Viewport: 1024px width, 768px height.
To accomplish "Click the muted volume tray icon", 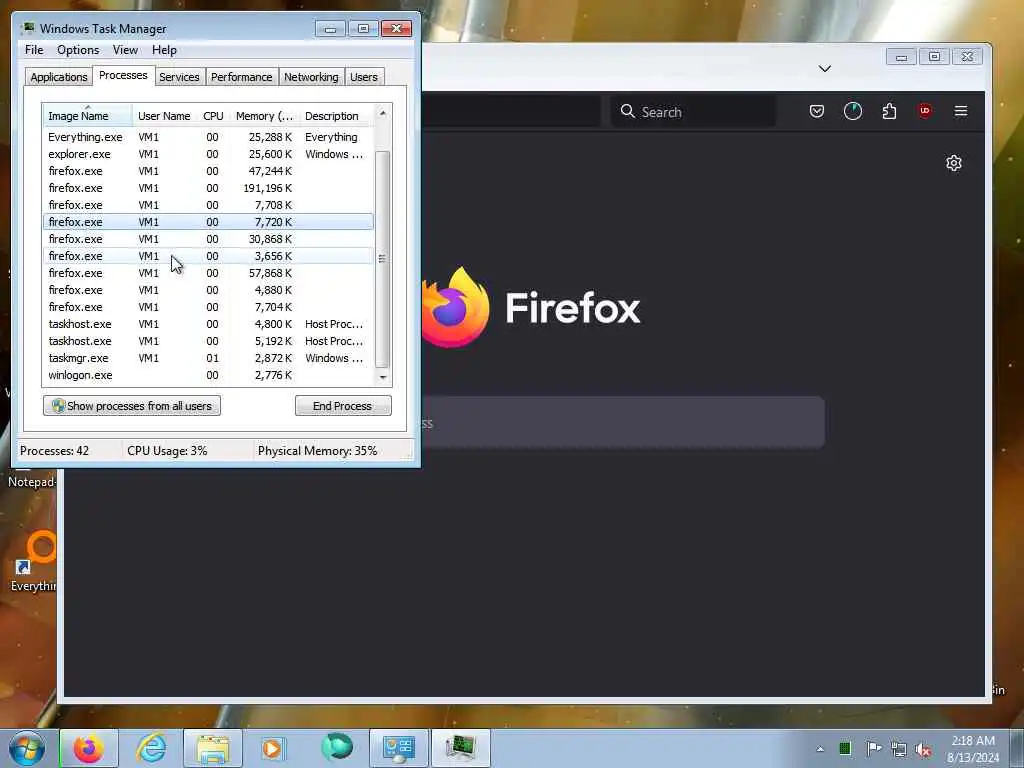I will click(923, 750).
